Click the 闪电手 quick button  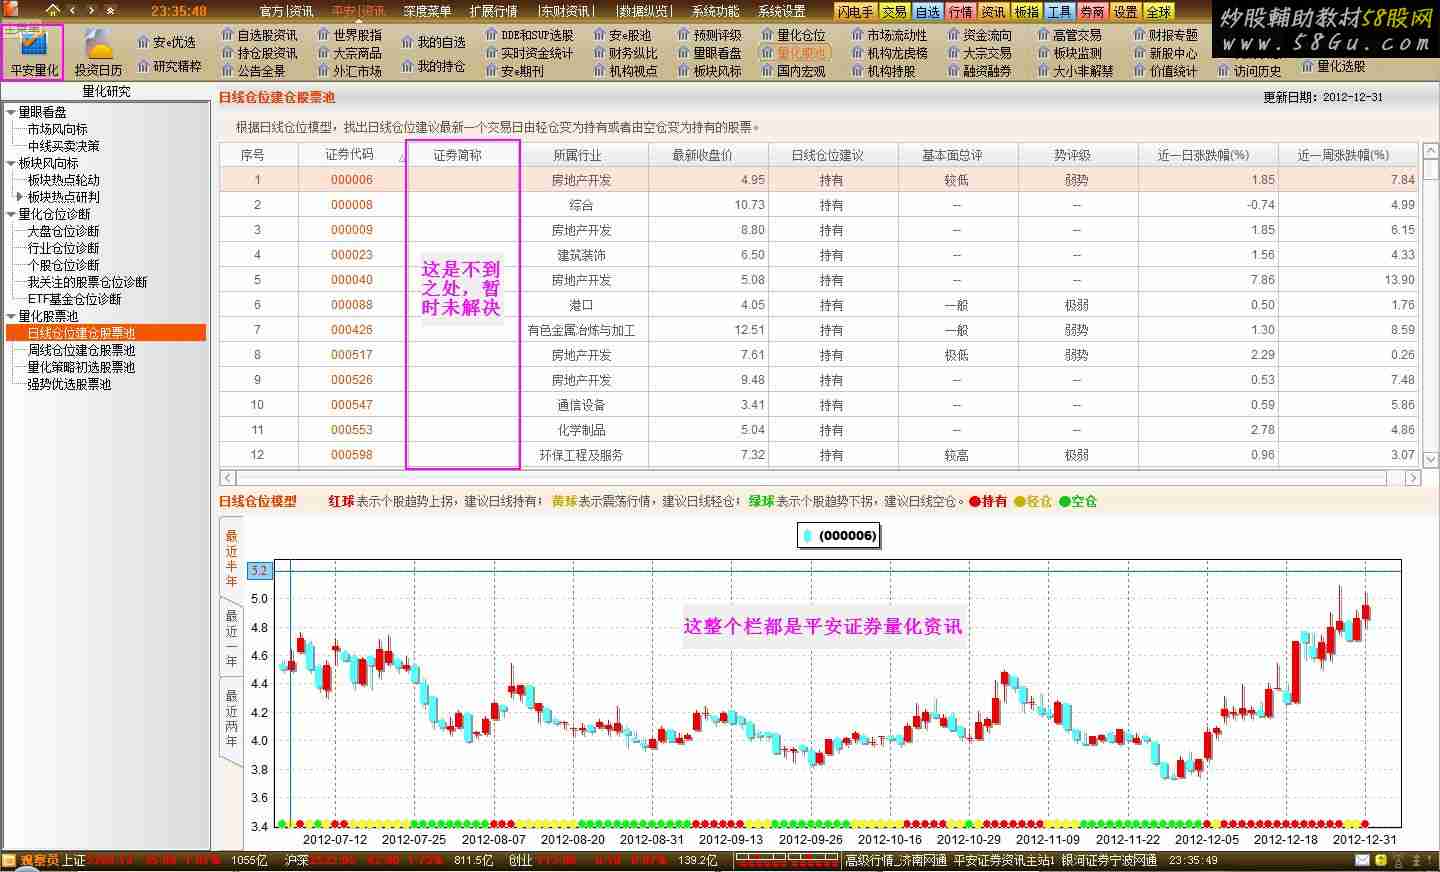point(855,12)
